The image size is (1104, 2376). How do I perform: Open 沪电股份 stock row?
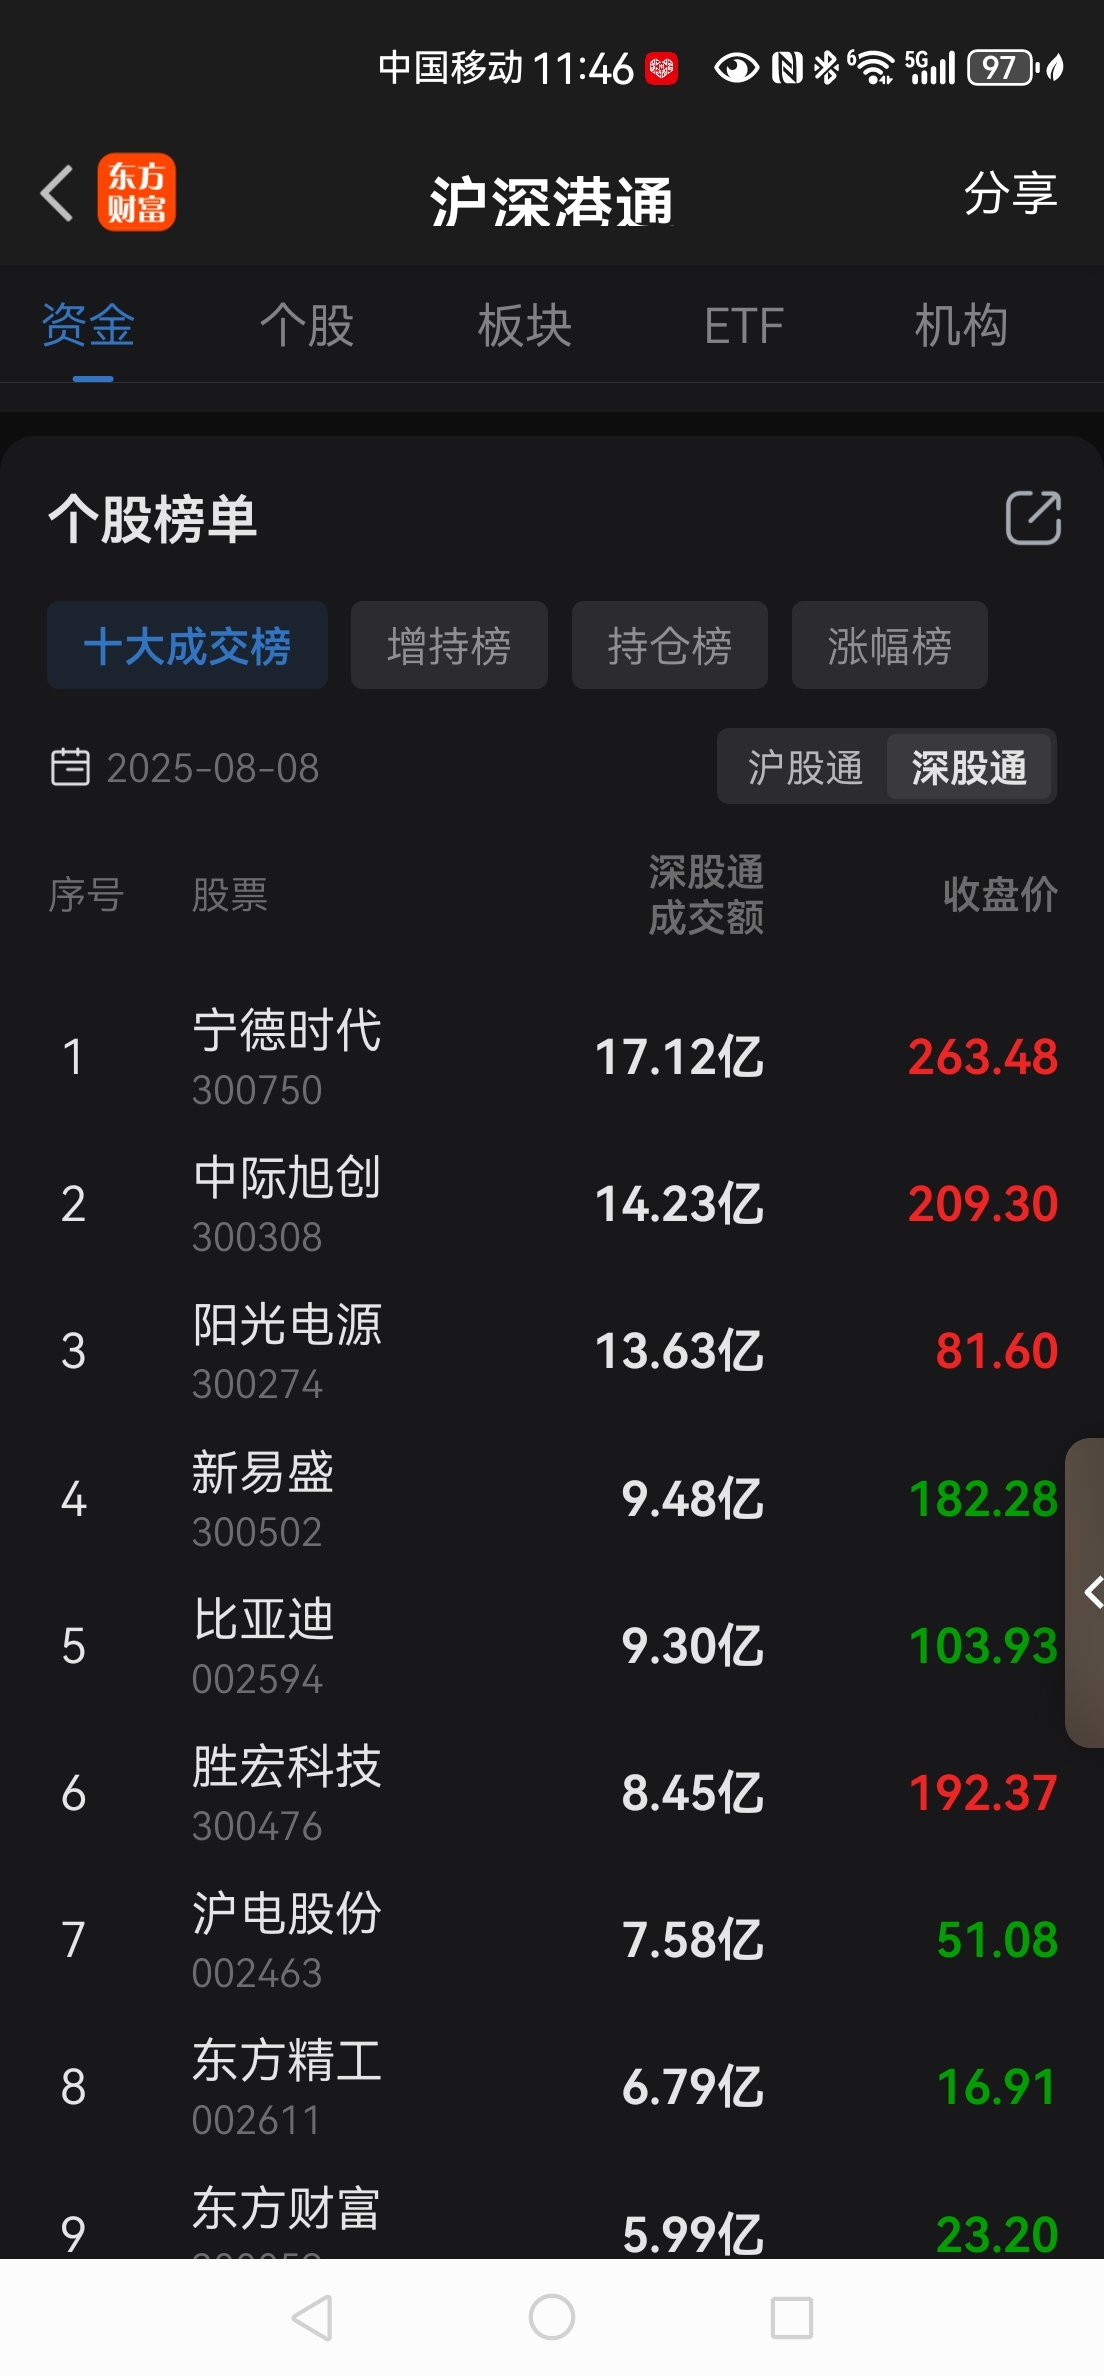552,1940
